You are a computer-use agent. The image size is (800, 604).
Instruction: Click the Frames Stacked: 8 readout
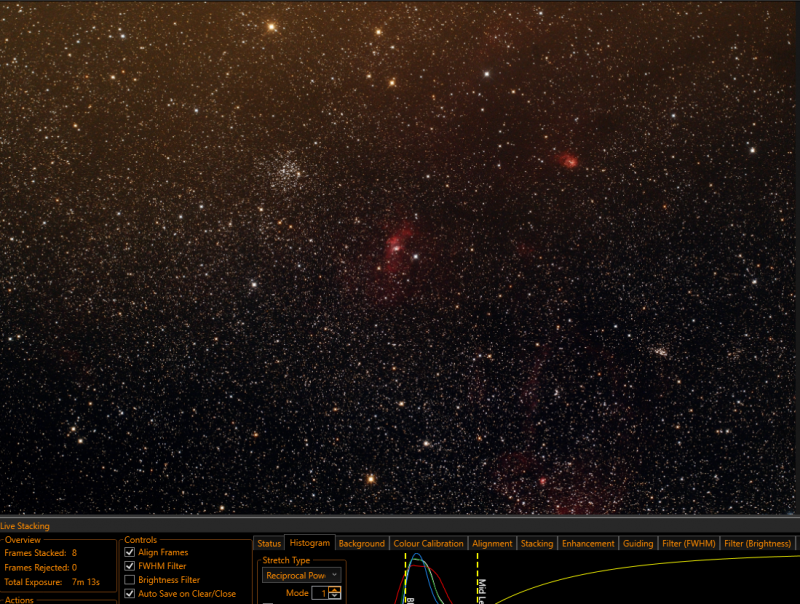[41, 552]
